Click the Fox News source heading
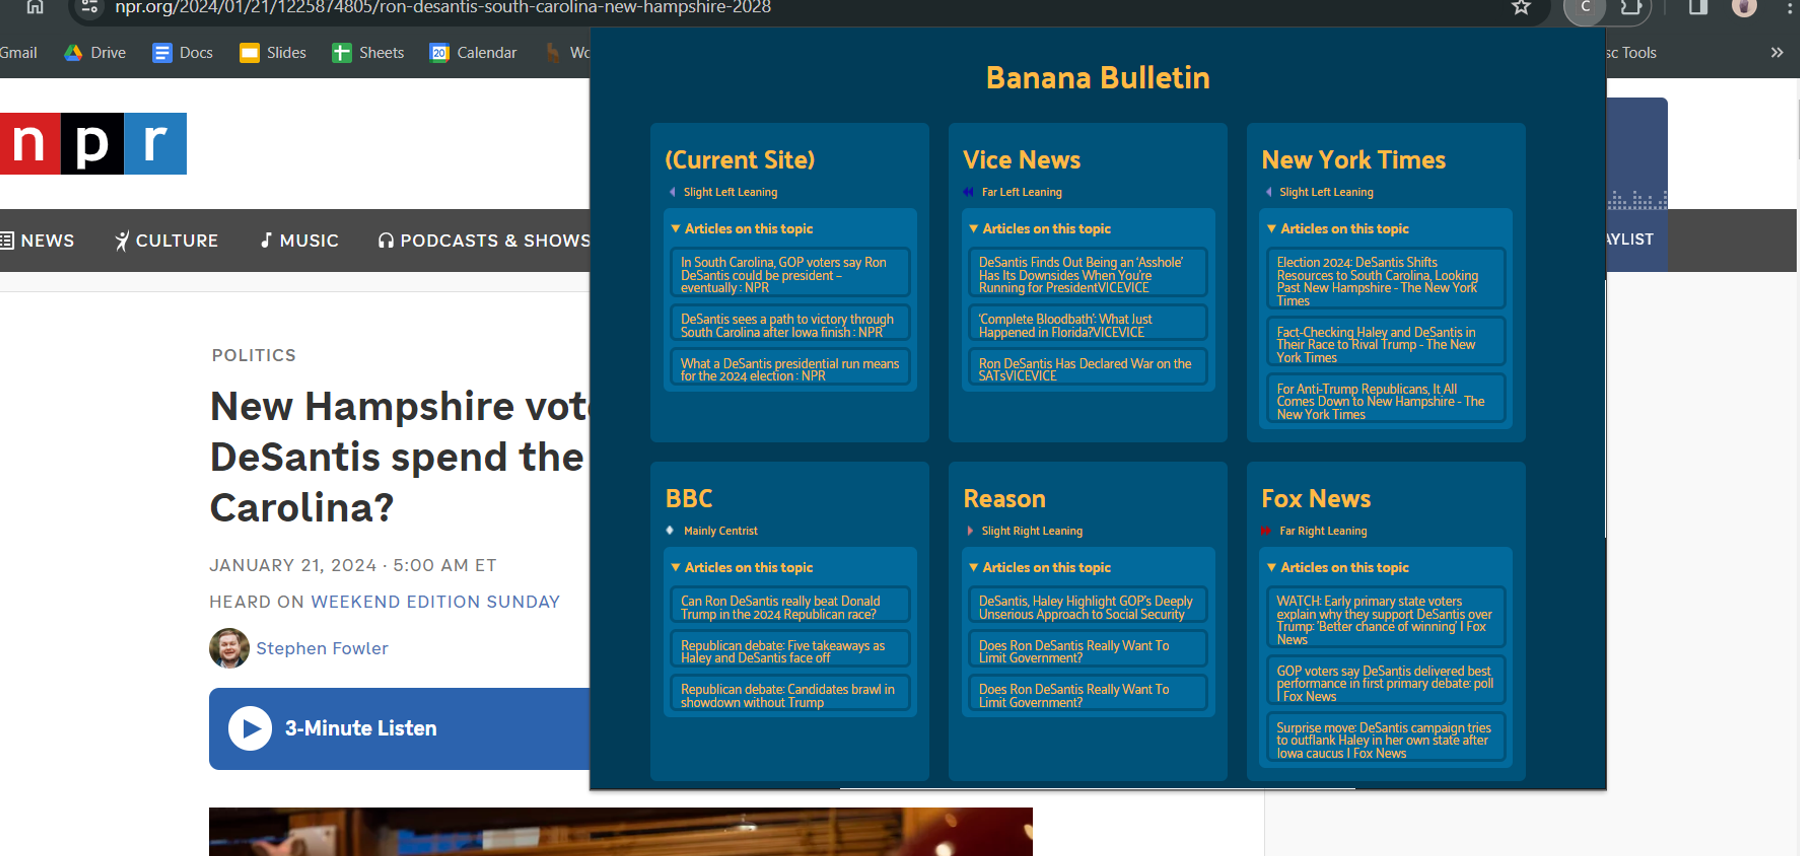The image size is (1800, 856). point(1316,498)
